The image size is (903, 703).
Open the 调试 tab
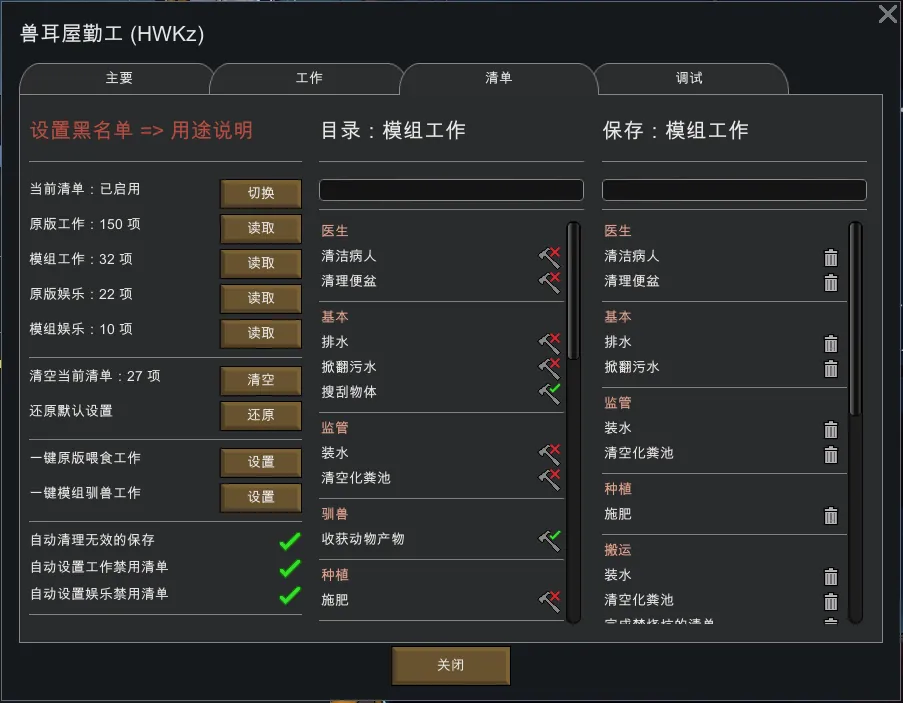689,78
